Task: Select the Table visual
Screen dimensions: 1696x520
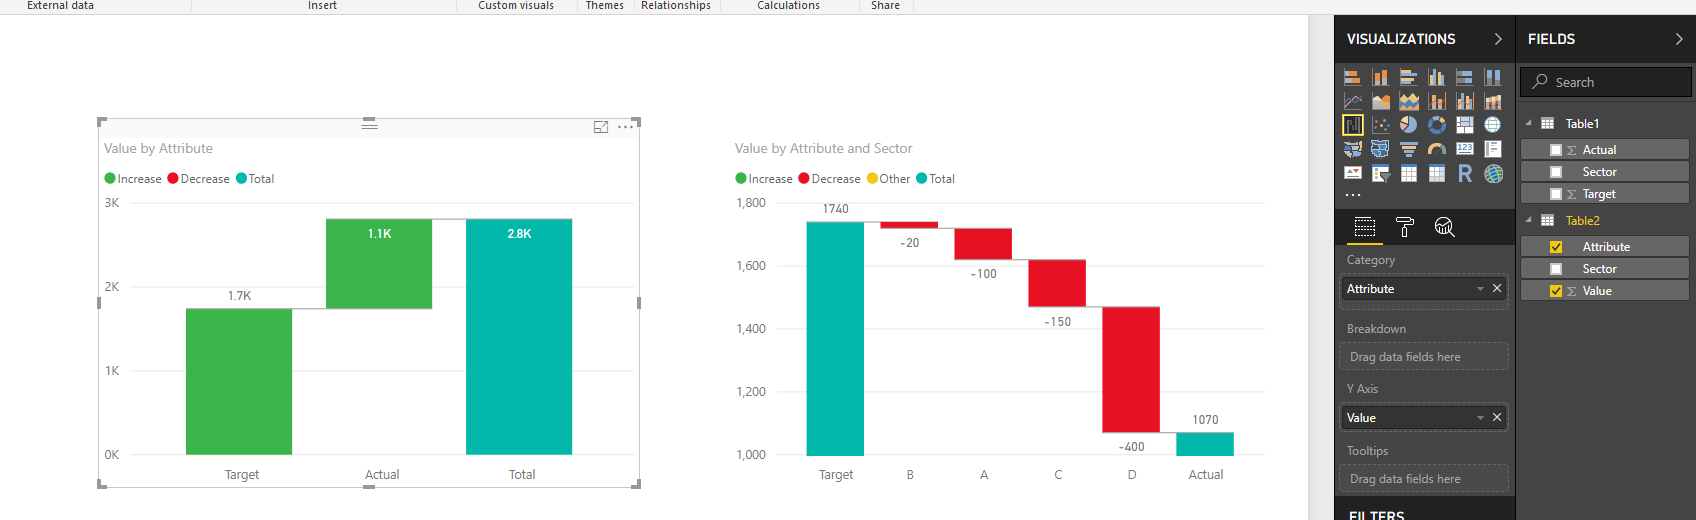Action: tap(1409, 173)
